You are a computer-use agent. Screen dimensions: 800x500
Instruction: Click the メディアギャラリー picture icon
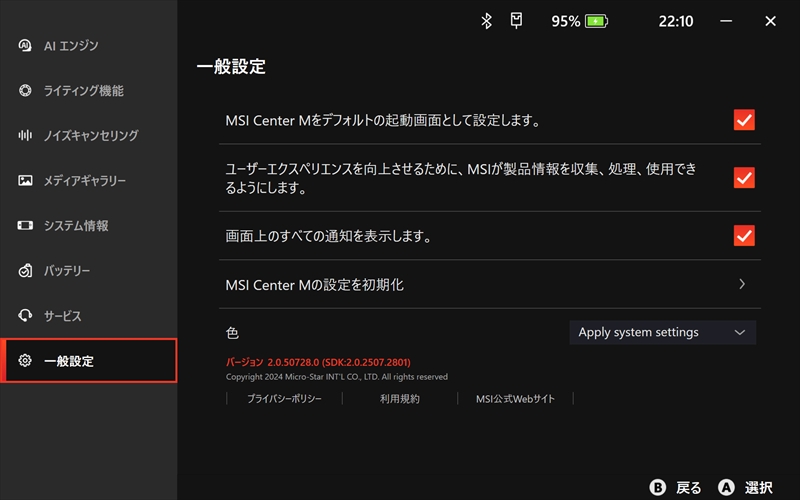click(25, 180)
